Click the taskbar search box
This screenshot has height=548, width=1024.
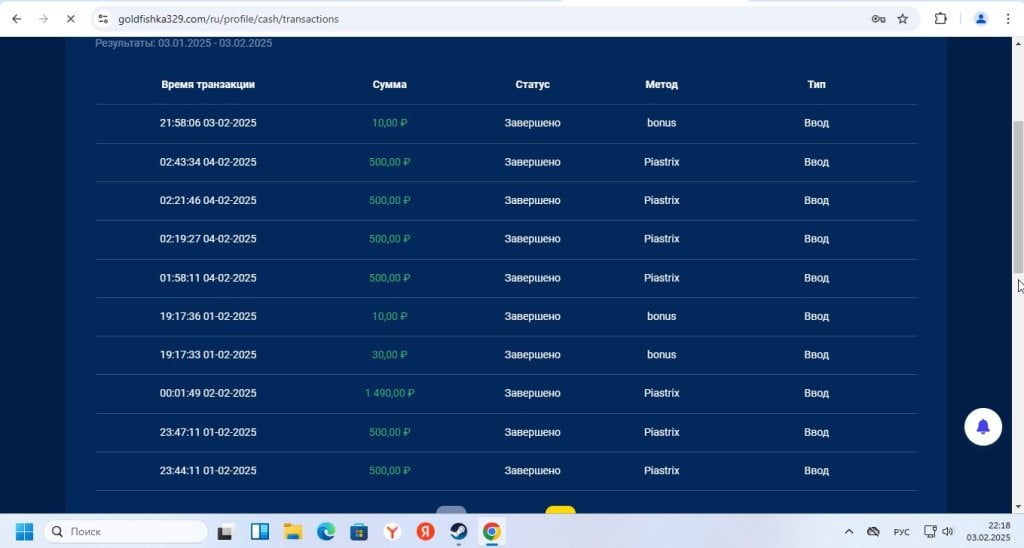(x=125, y=532)
